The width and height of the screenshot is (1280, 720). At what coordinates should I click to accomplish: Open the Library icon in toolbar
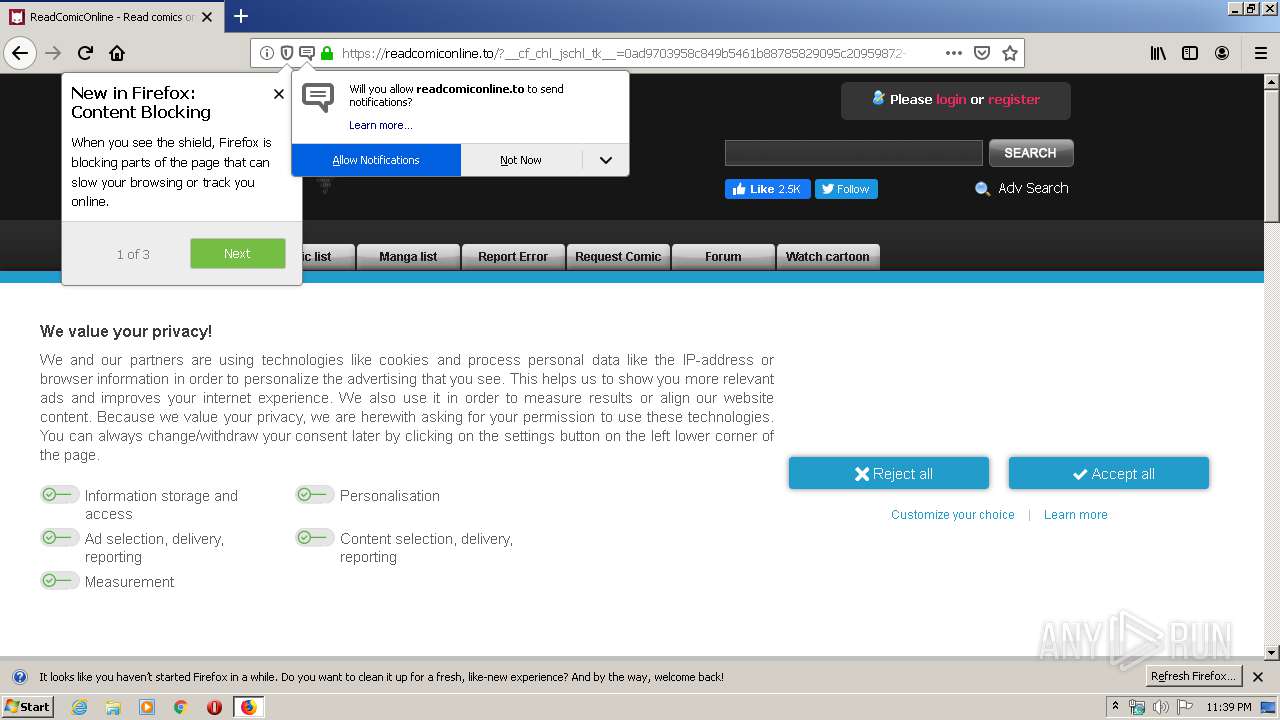click(1158, 53)
